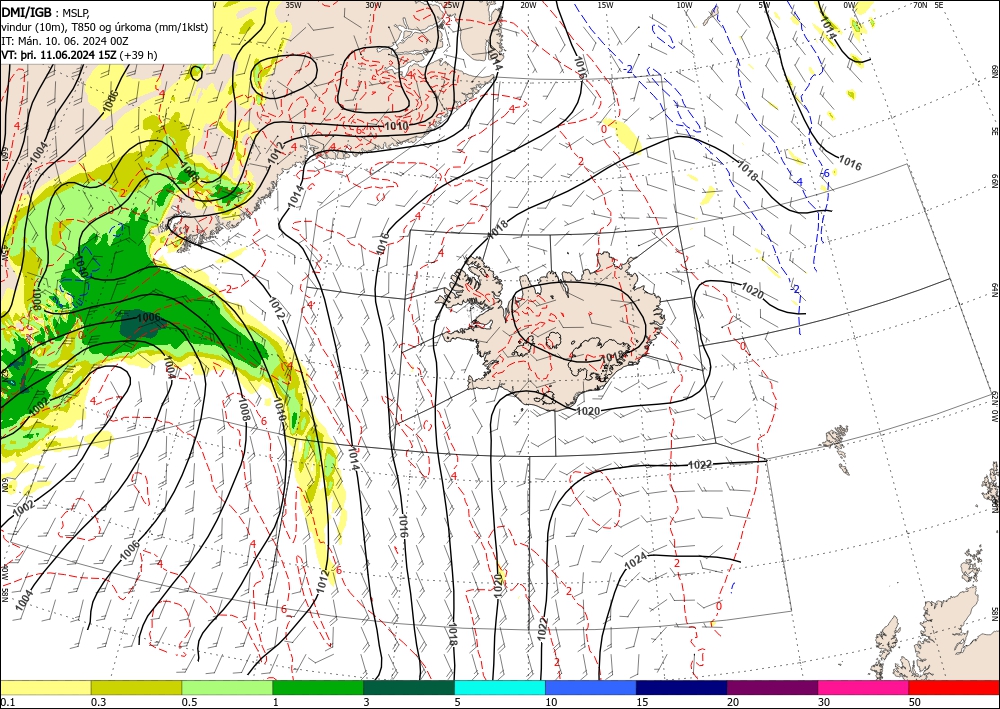This screenshot has width=1000, height=709.
Task: Click the '20W' longitude label
Action: pyautogui.click(x=528, y=5)
